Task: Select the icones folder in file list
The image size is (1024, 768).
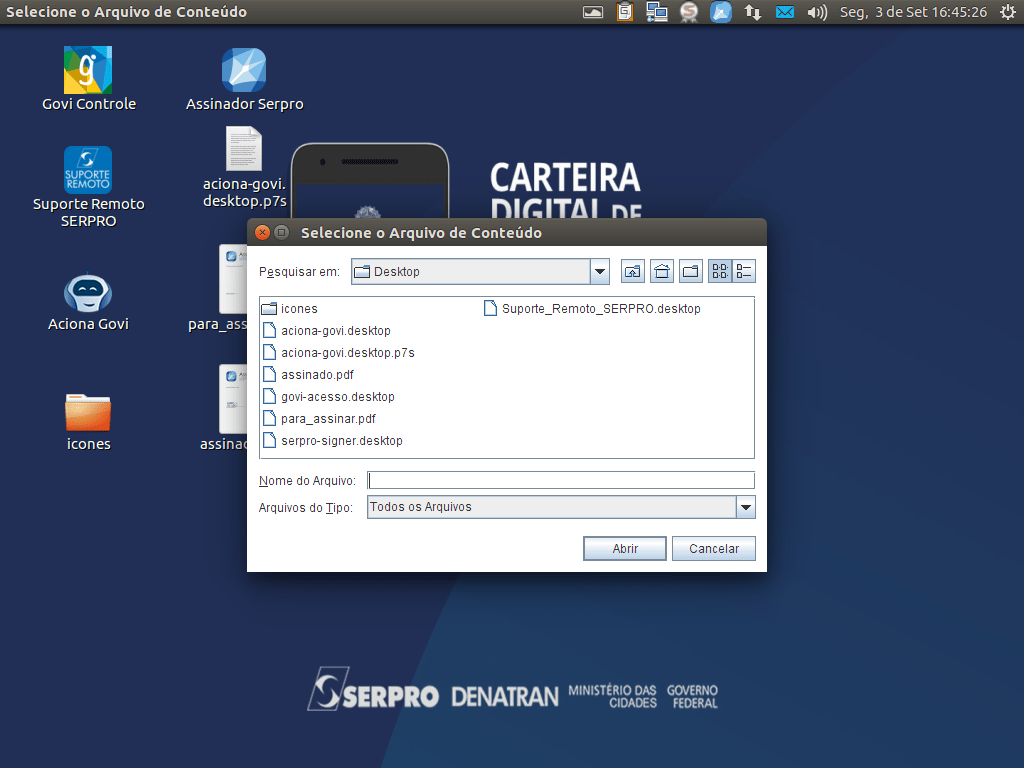Action: tap(290, 309)
